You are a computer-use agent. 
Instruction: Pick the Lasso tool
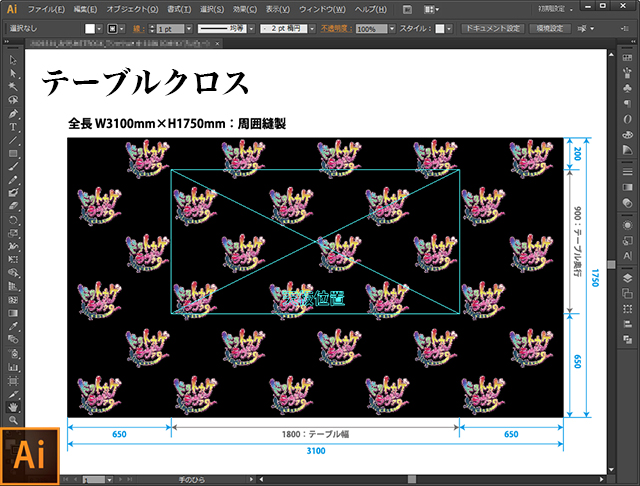pos(13,100)
